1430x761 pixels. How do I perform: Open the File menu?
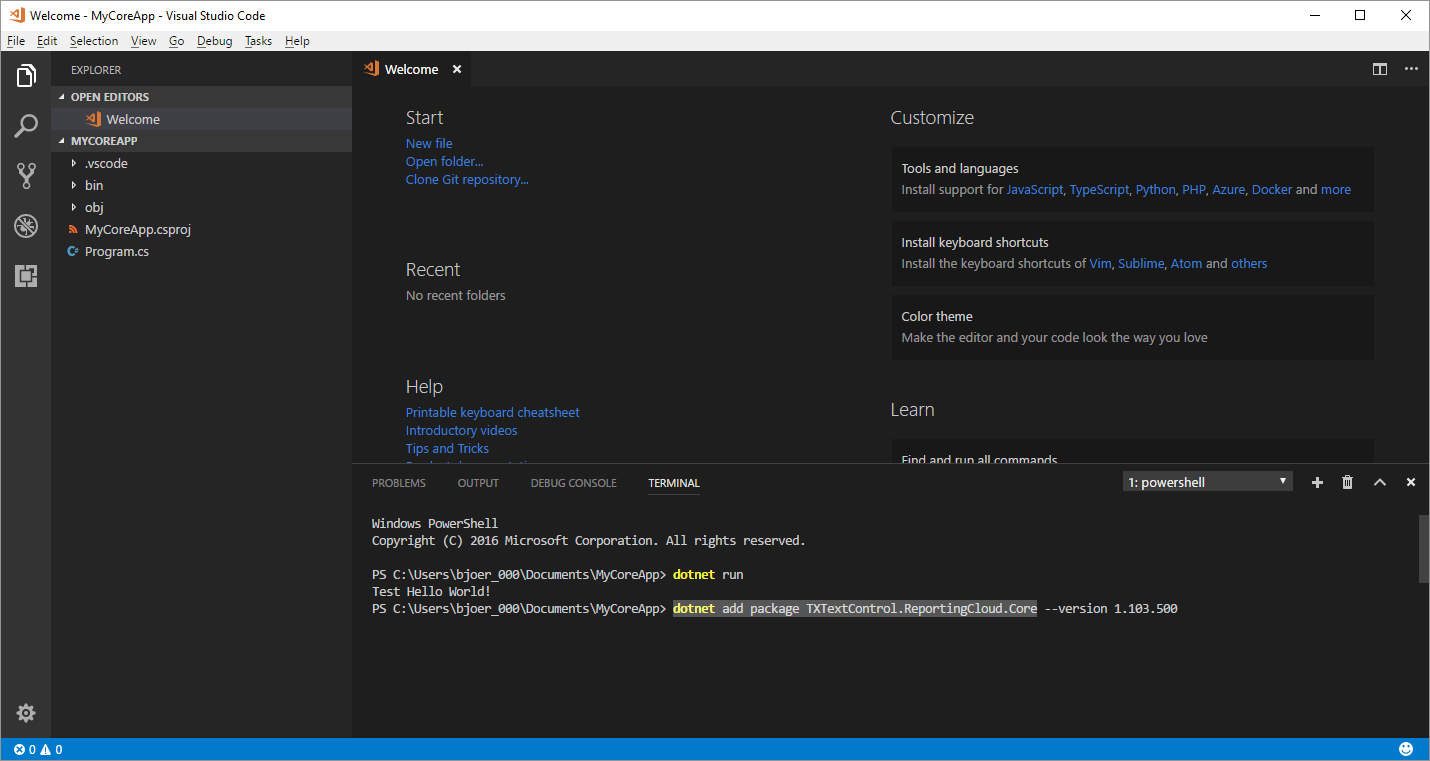click(15, 41)
